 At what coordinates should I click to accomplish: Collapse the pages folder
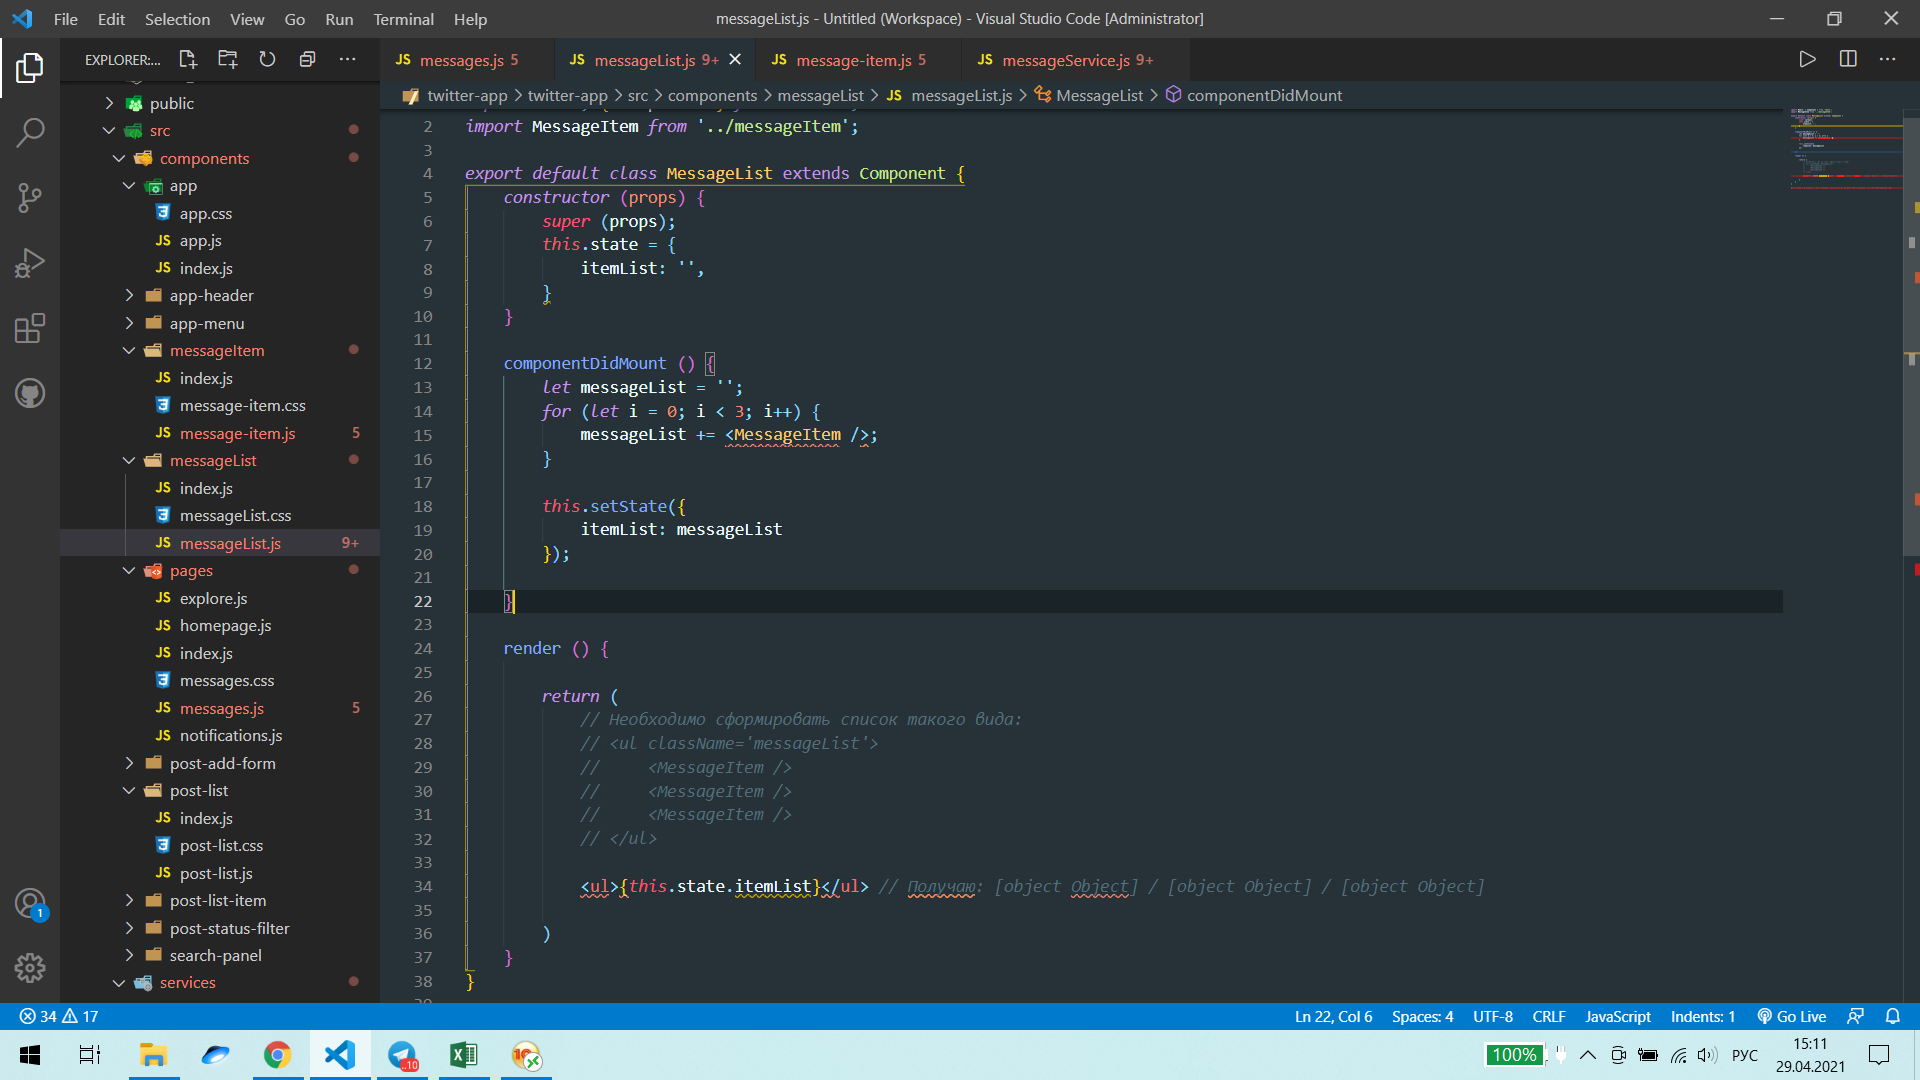(190, 570)
